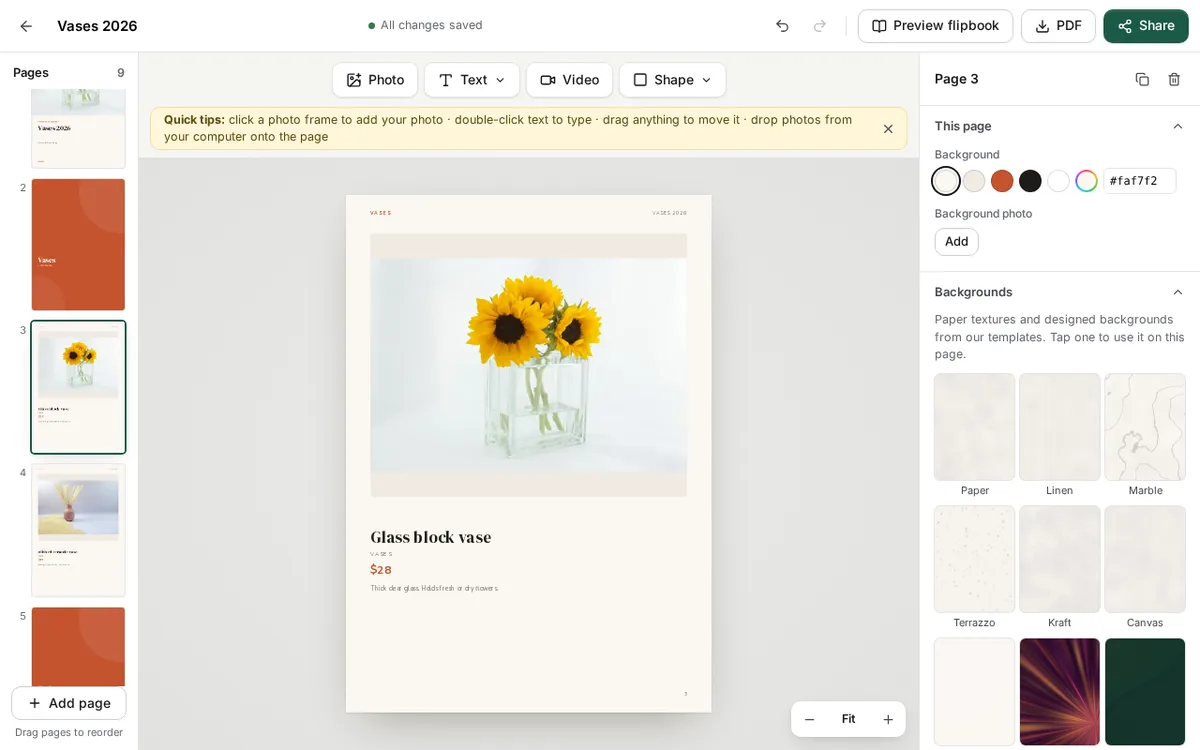Select page 3 sunflower thumbnail
This screenshot has height=750, width=1200.
tap(78, 387)
